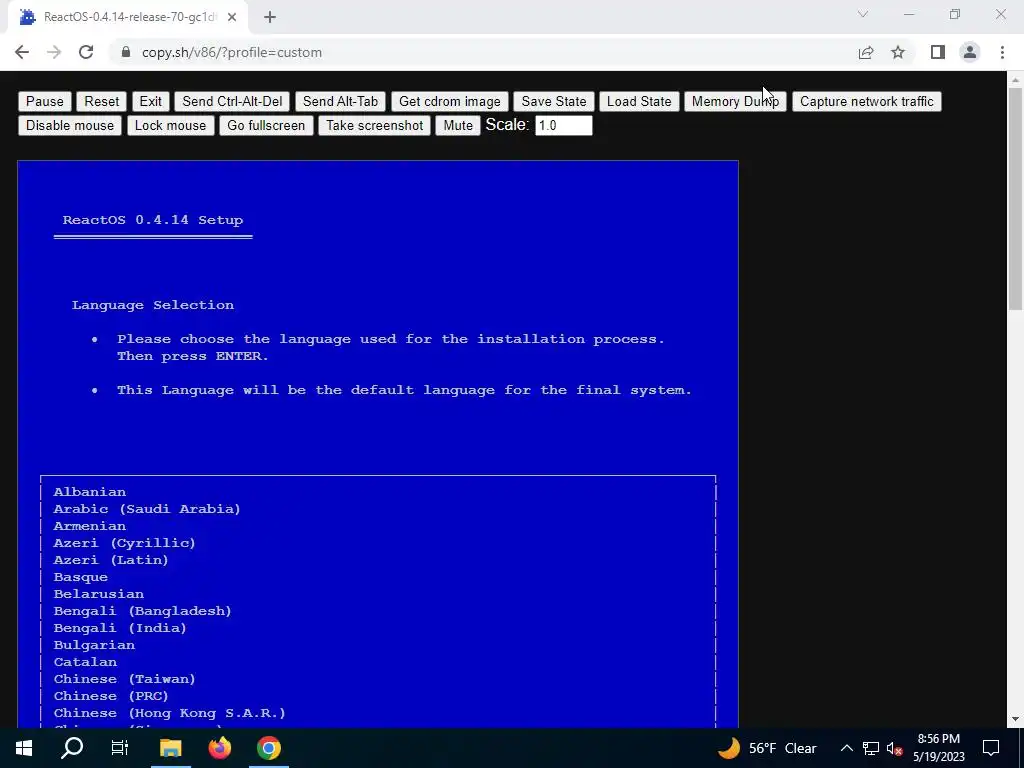Click the Exit button
The image size is (1024, 768).
150,101
